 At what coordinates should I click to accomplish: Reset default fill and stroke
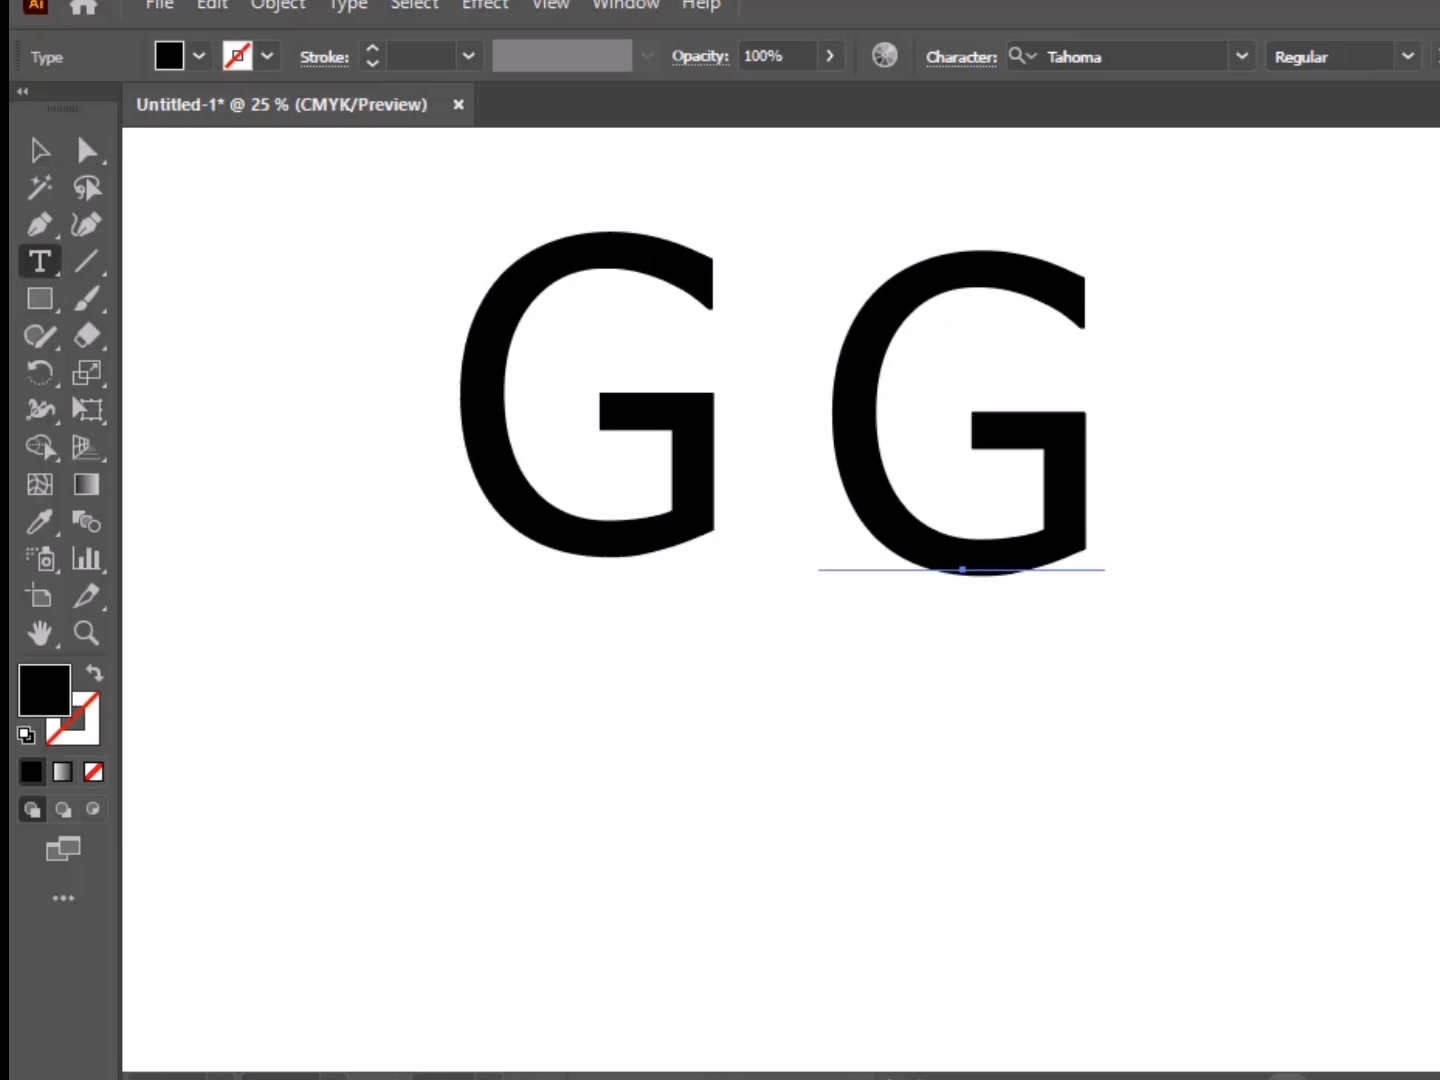click(x=26, y=736)
